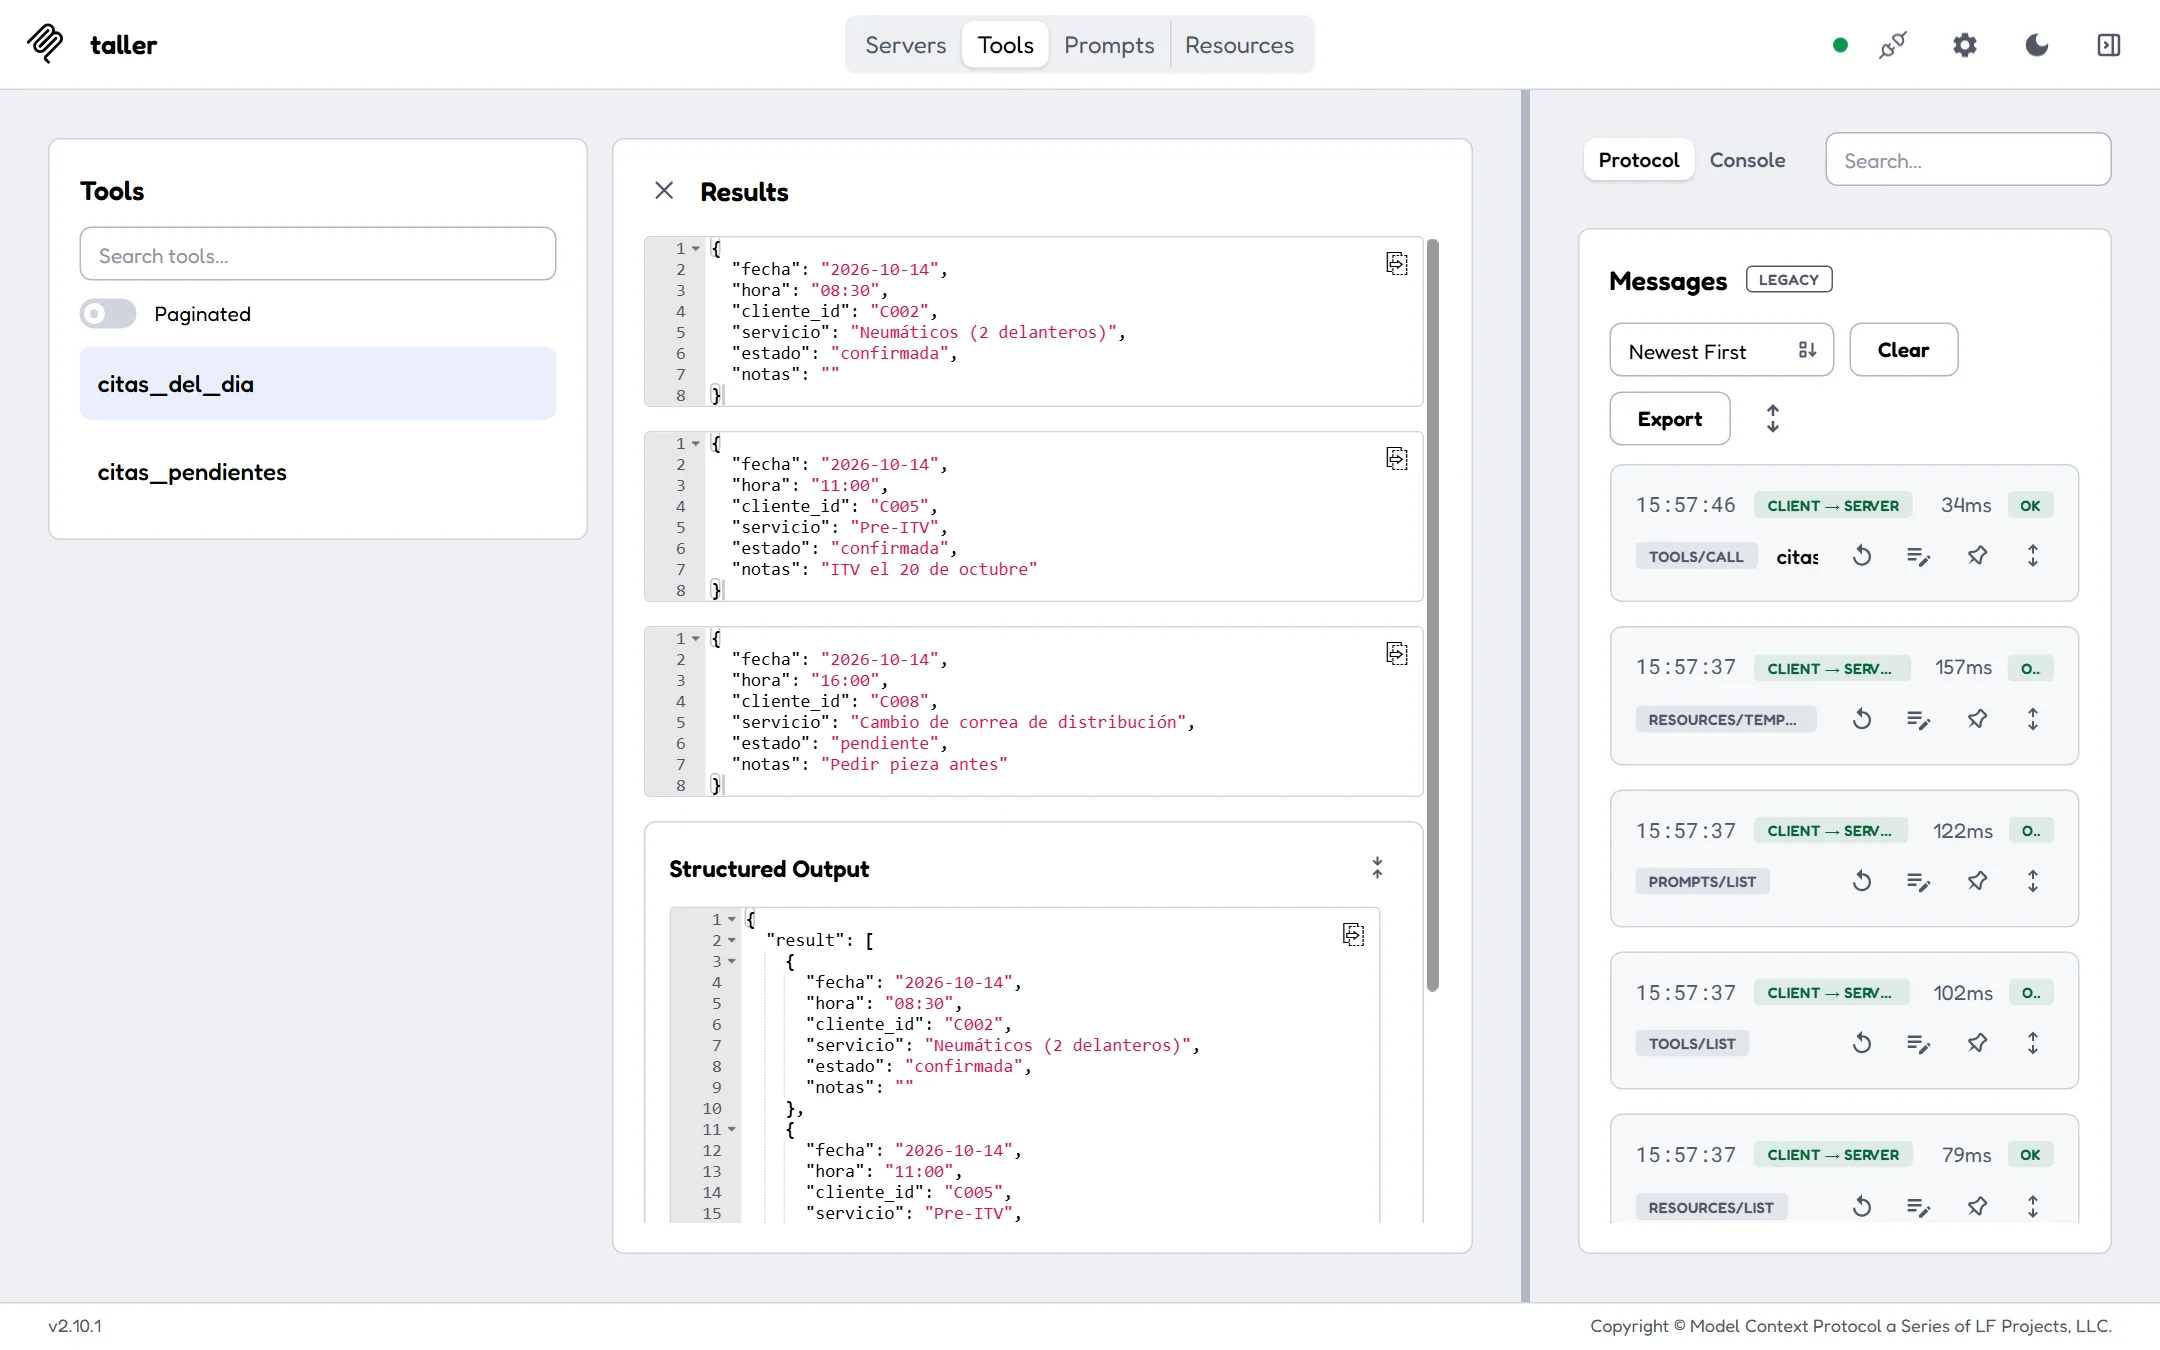Screen dimensions: 2160x1350
Task: Switch to the Prompts tab
Action: coord(1109,45)
